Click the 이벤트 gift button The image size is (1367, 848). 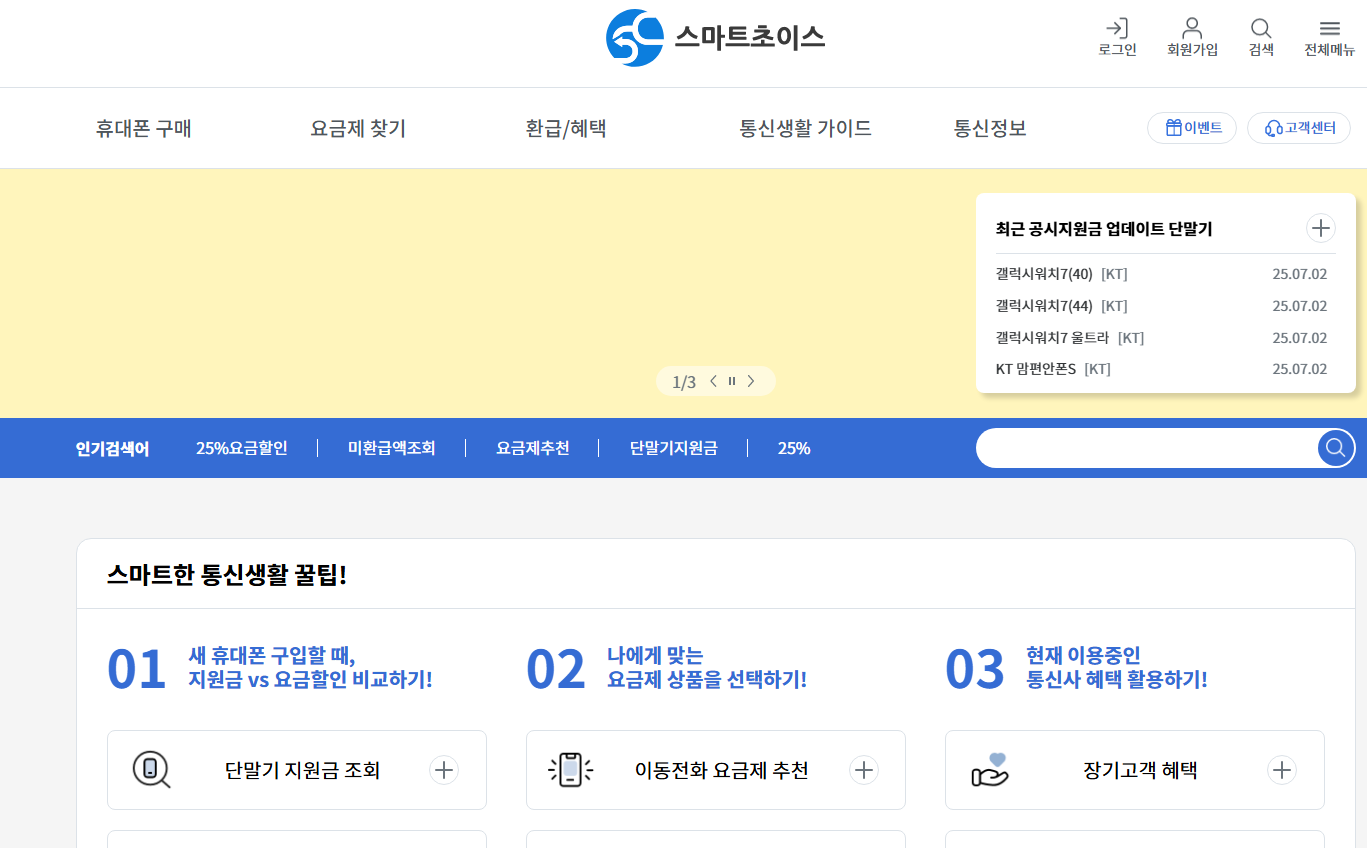[x=1192, y=128]
